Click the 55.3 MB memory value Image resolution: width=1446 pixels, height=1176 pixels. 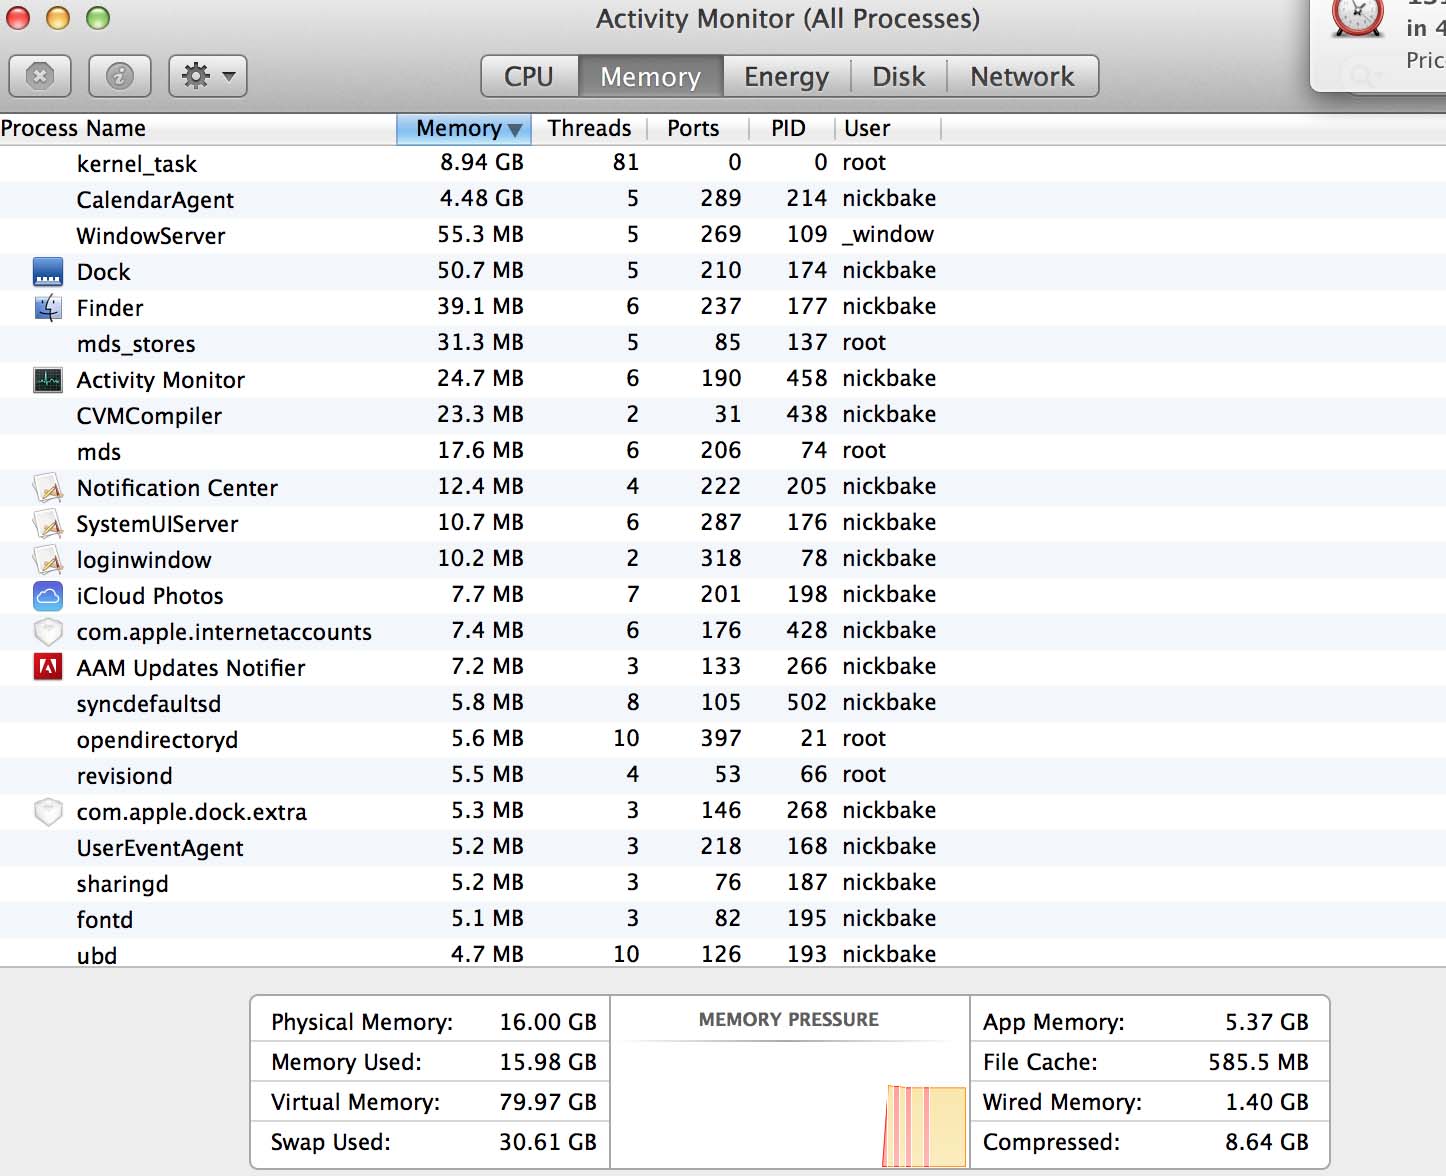pyautogui.click(x=480, y=234)
